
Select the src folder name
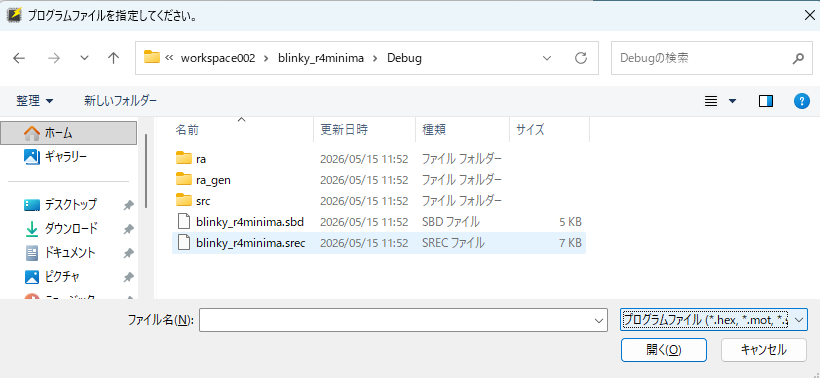203,201
